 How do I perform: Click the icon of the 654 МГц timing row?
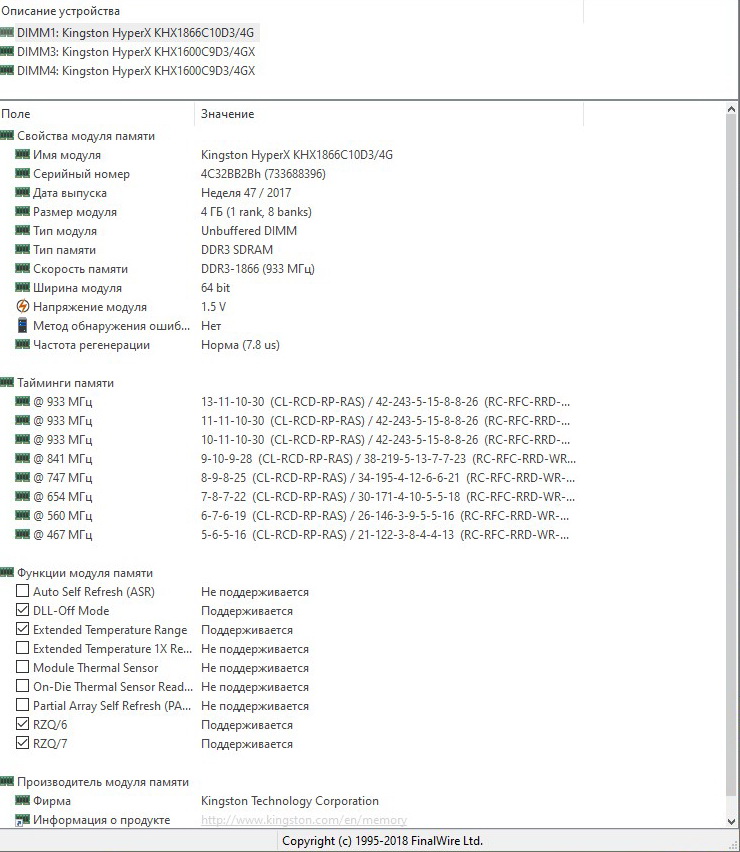(x=22, y=496)
